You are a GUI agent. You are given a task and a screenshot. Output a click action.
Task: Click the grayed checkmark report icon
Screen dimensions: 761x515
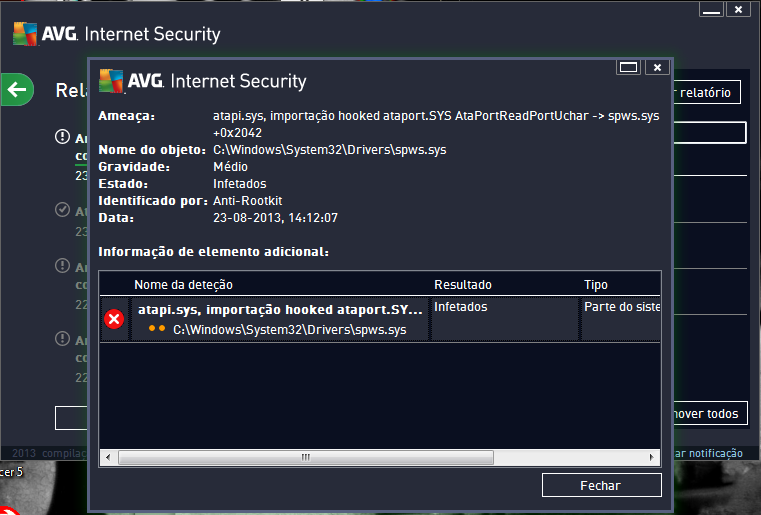63,210
